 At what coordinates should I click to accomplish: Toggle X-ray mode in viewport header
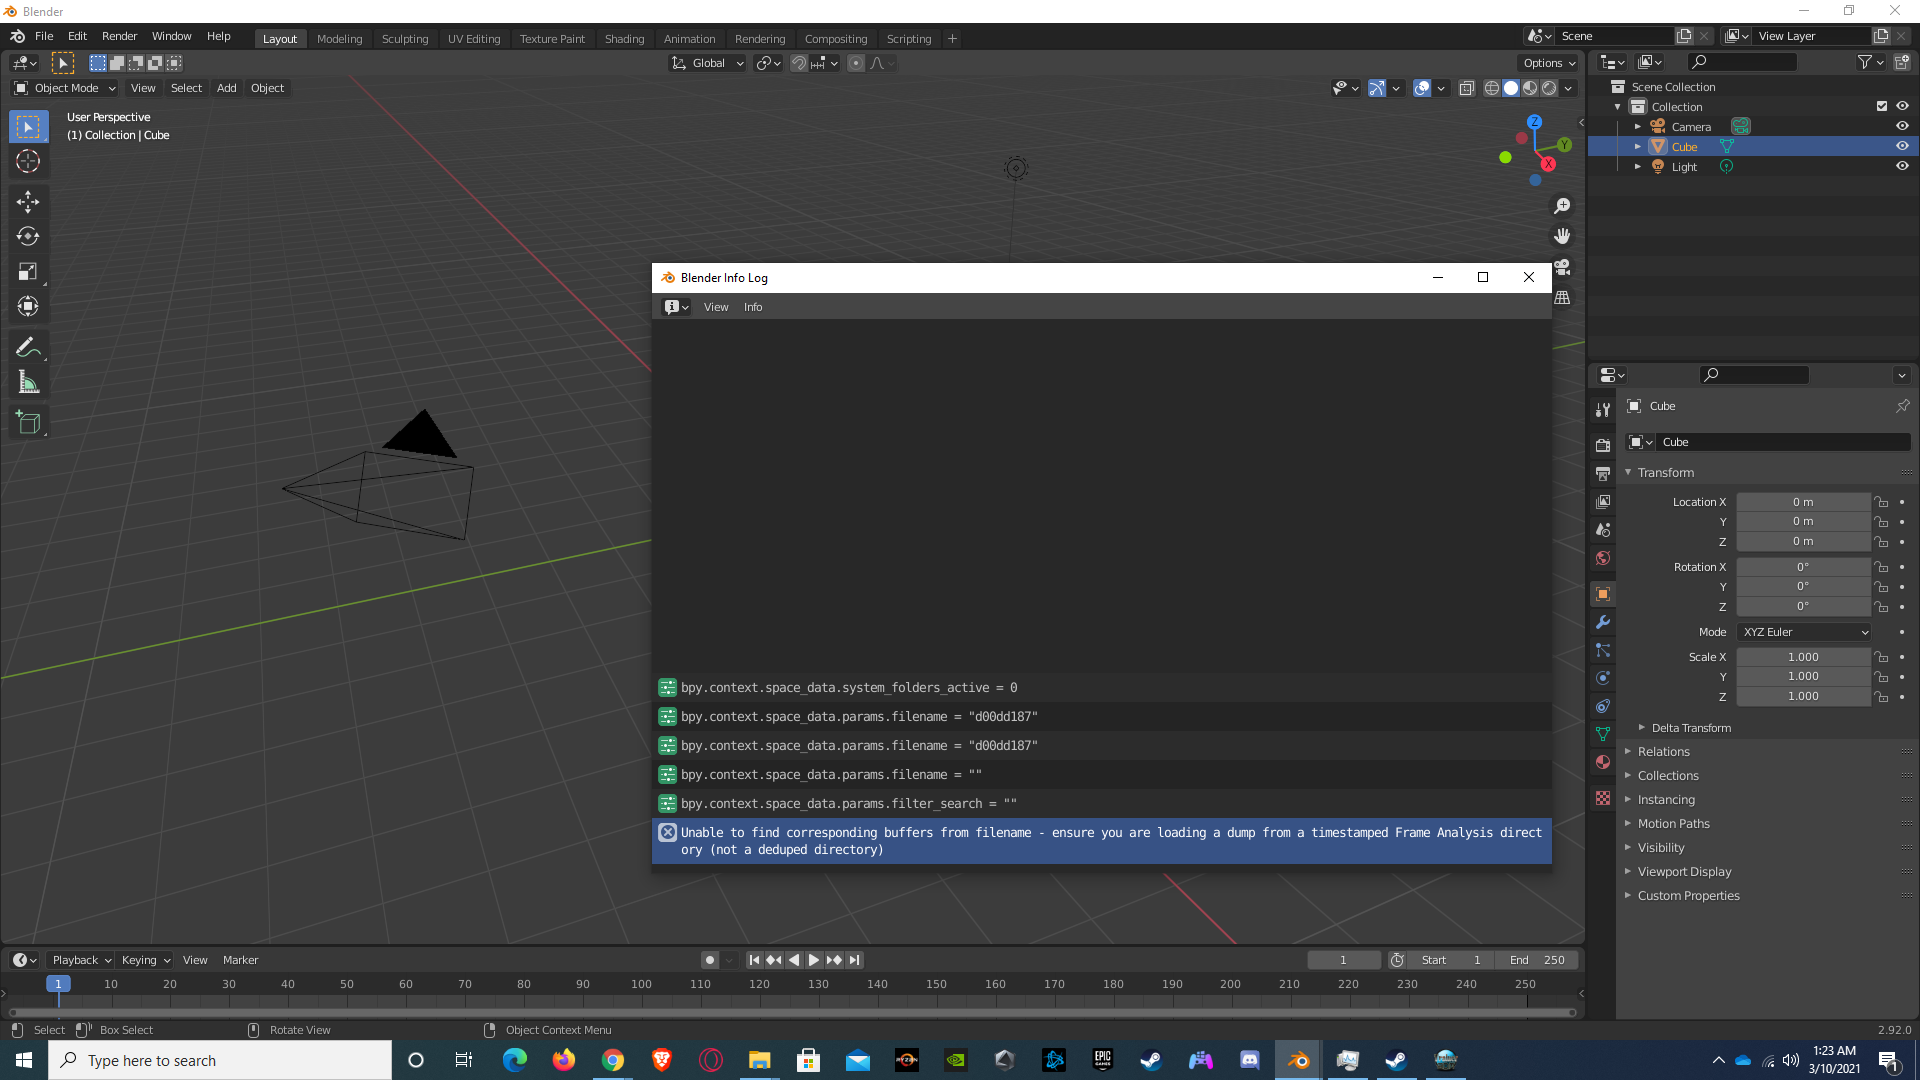point(1467,88)
